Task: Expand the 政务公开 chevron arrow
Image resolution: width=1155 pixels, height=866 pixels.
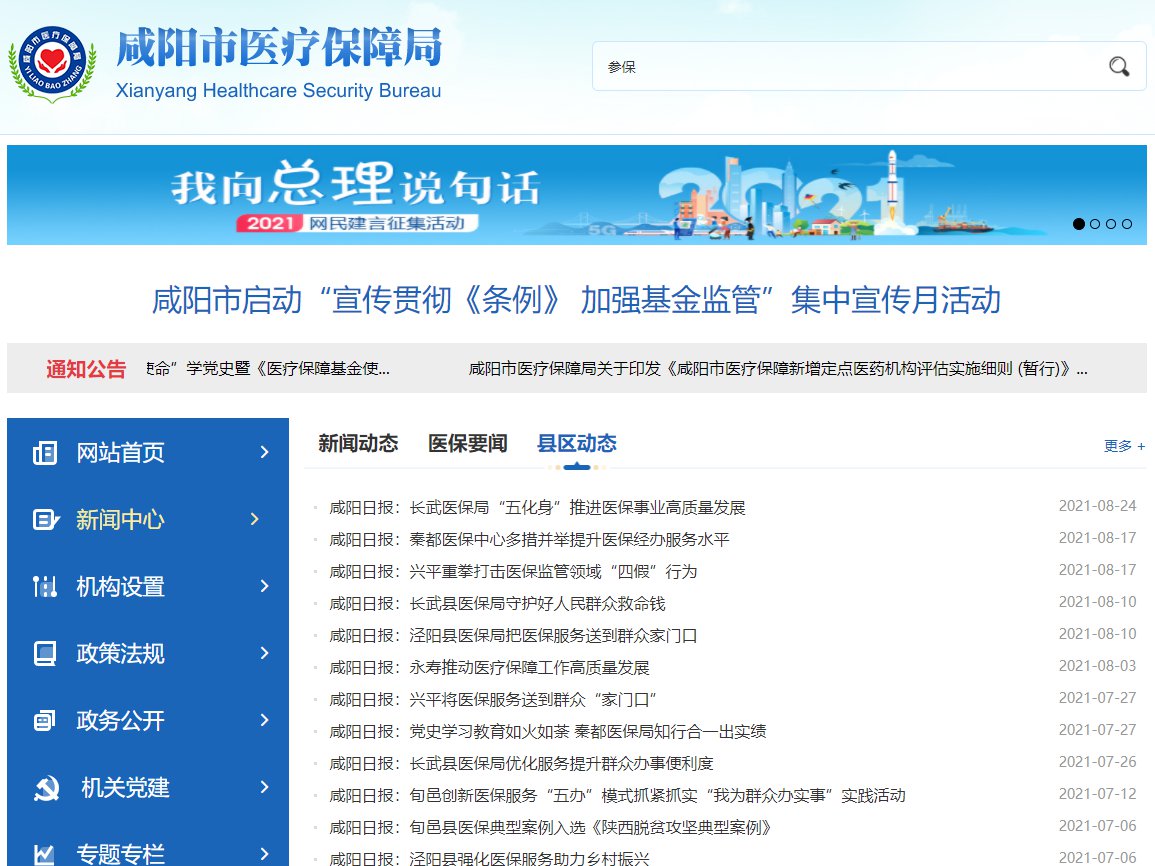Action: click(x=264, y=721)
